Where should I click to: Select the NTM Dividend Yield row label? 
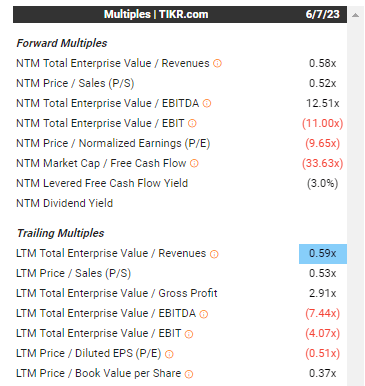coord(65,203)
